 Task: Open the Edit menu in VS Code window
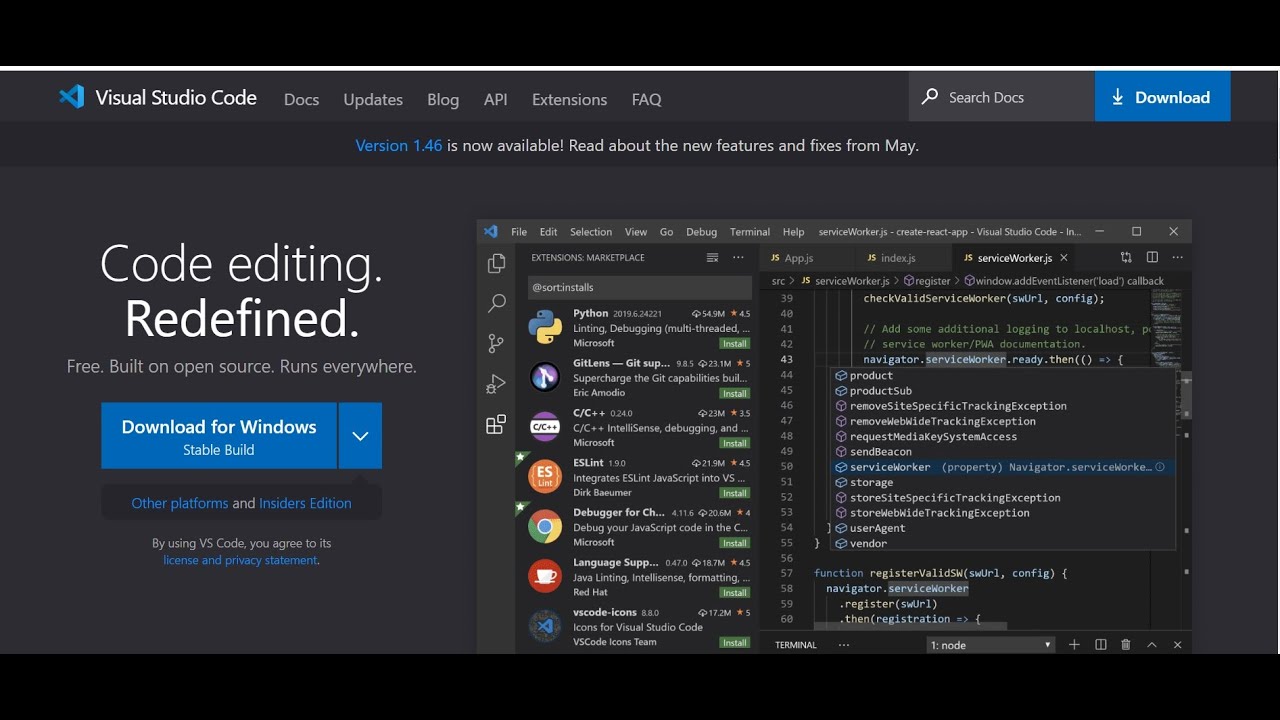(549, 232)
